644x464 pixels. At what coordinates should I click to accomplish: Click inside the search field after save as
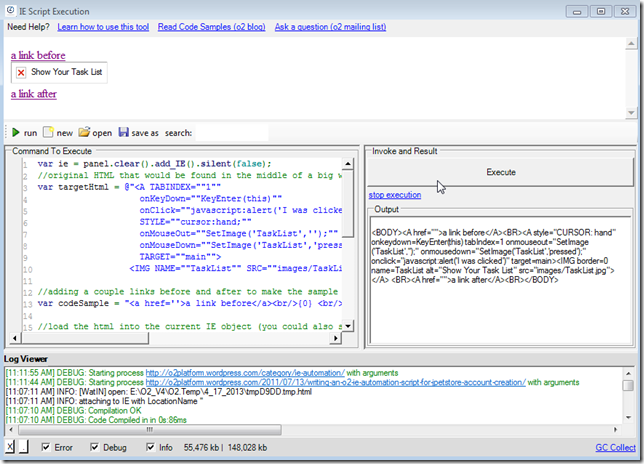230,132
